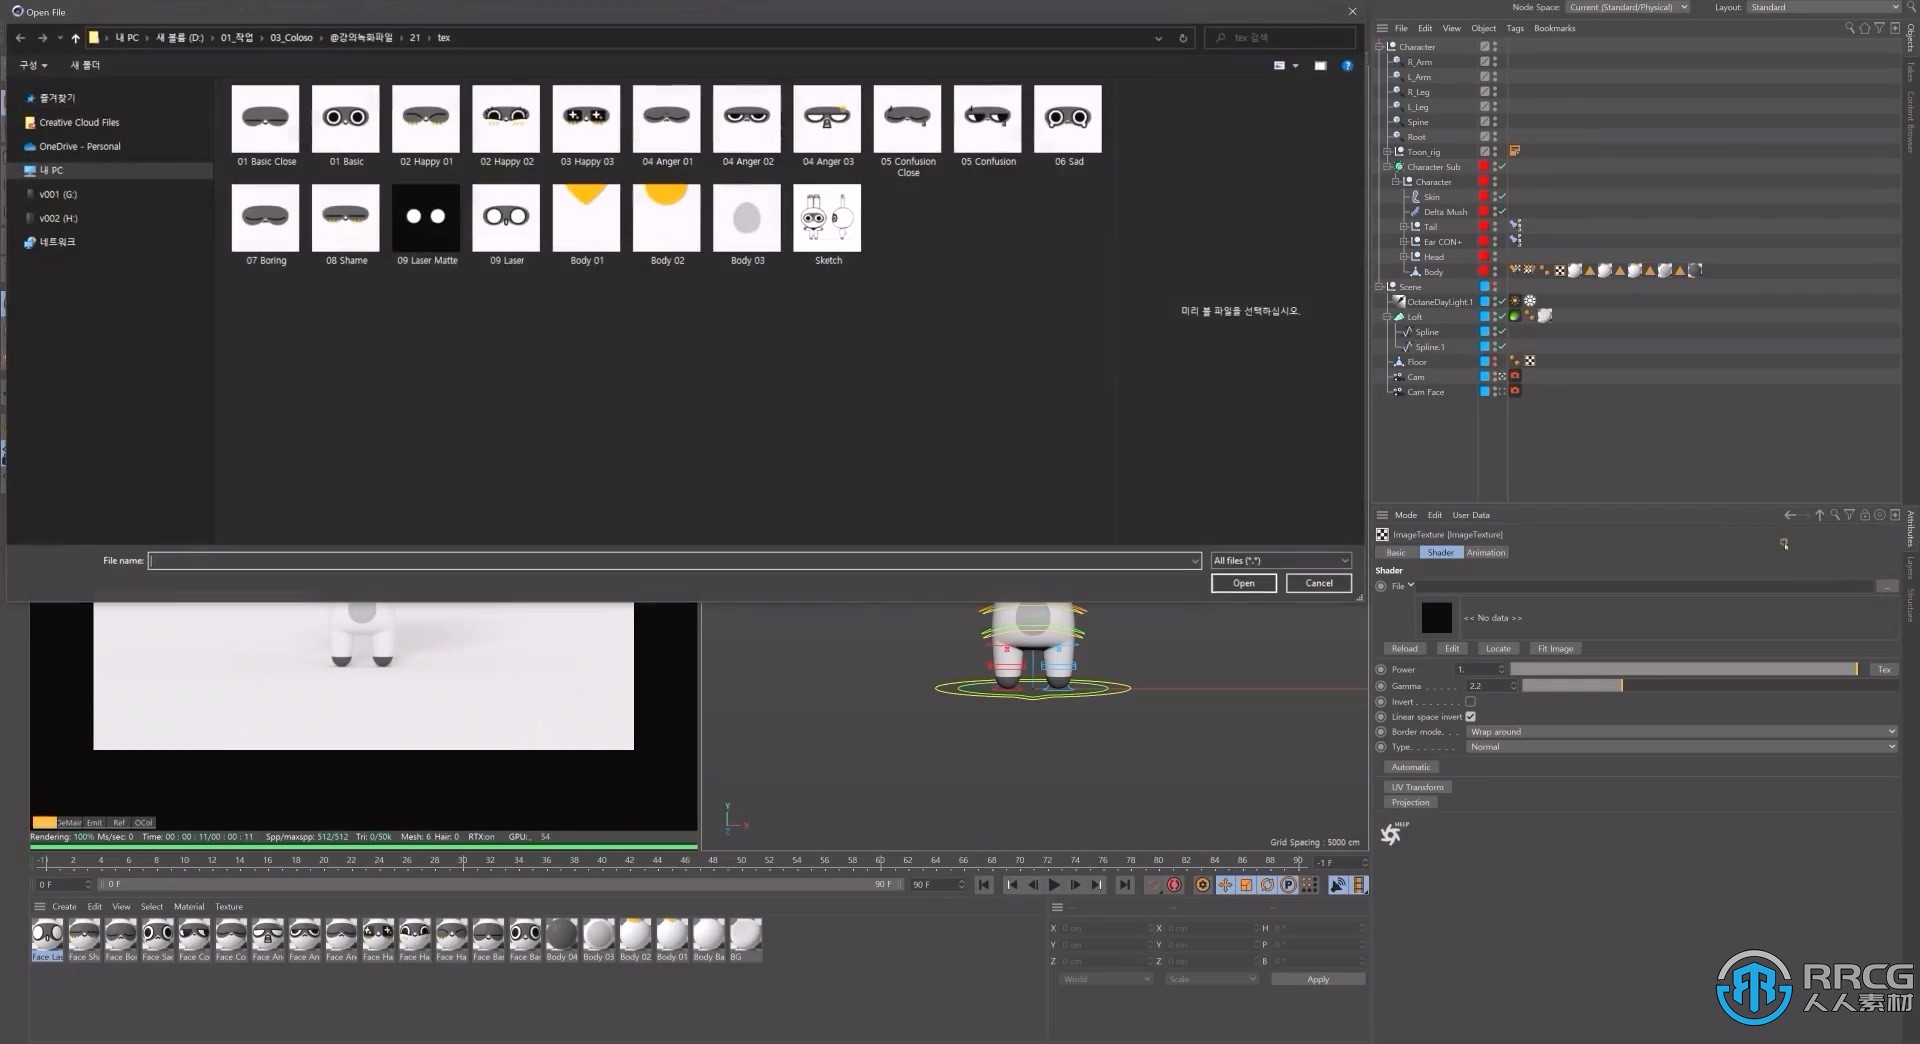1920x1044 pixels.
Task: Toggle the Loft object enable checkmark
Action: (x=1502, y=316)
